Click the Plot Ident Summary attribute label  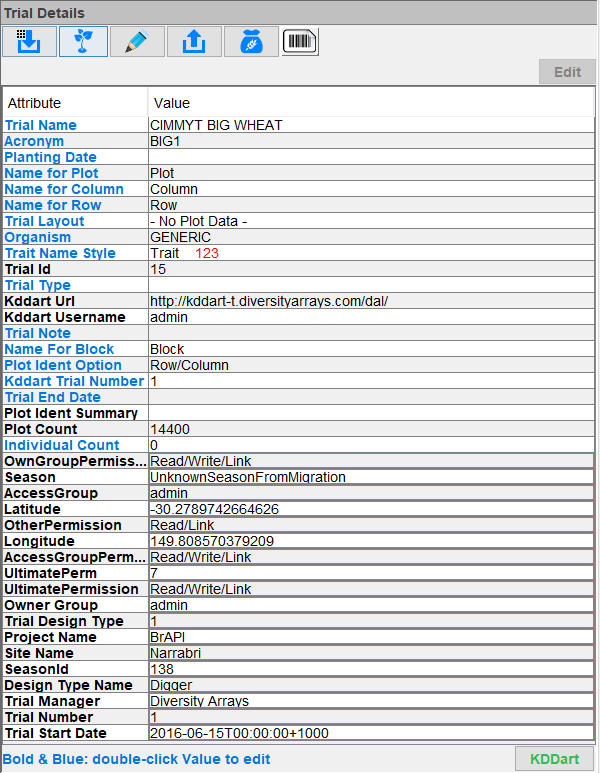click(71, 413)
